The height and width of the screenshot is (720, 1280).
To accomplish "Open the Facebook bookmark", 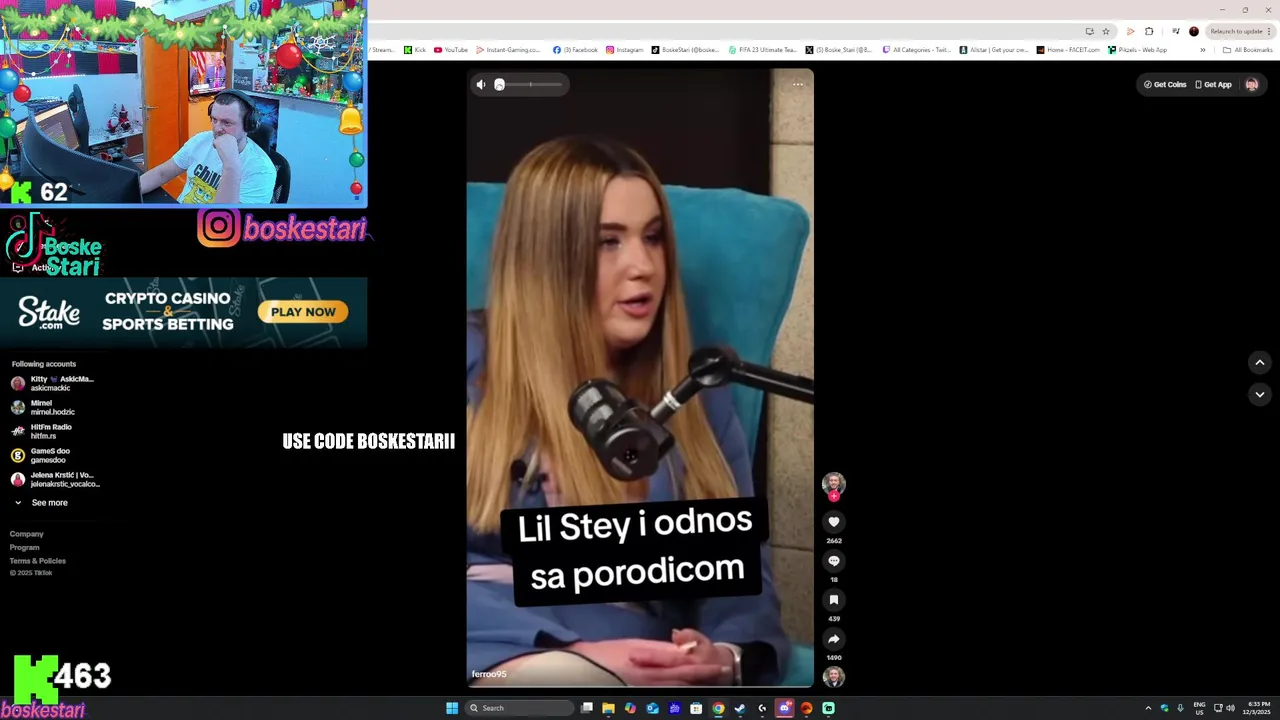I will point(575,49).
